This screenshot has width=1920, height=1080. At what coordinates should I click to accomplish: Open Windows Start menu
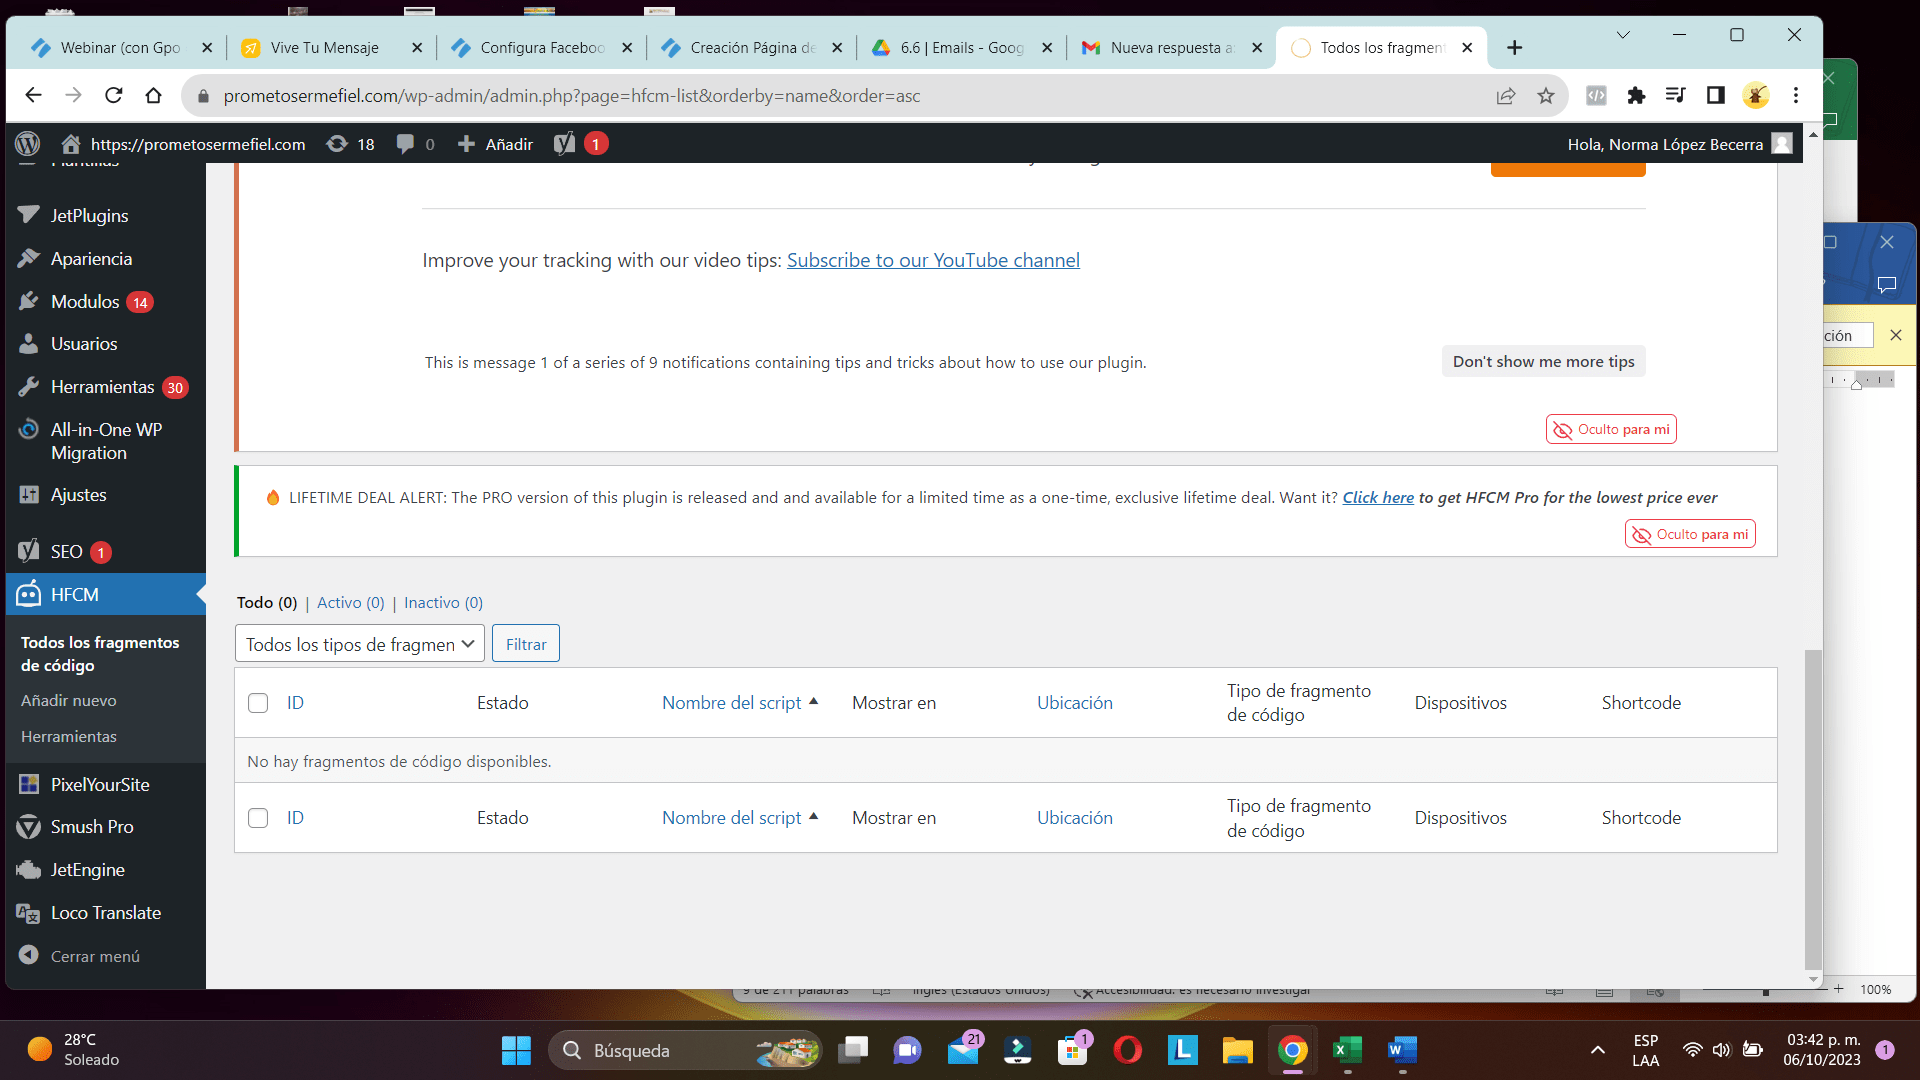[x=516, y=1050]
